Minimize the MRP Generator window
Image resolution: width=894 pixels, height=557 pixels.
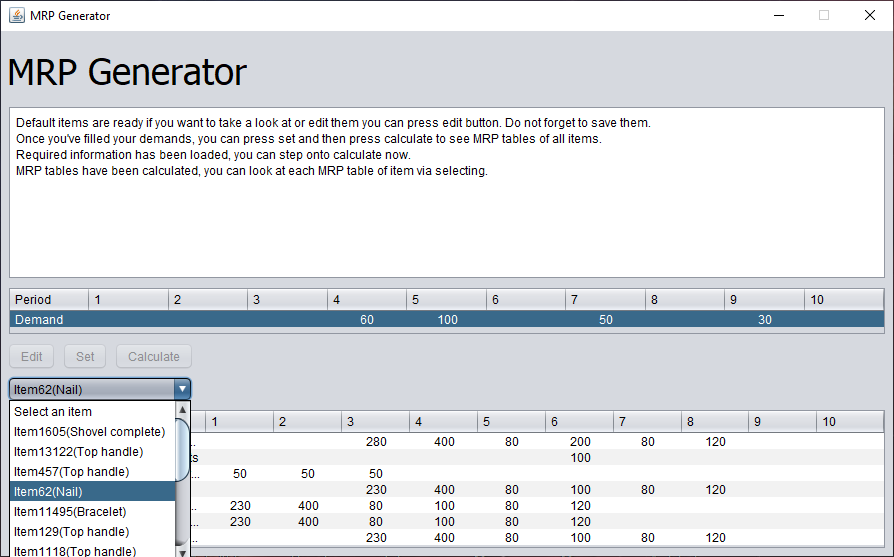779,15
